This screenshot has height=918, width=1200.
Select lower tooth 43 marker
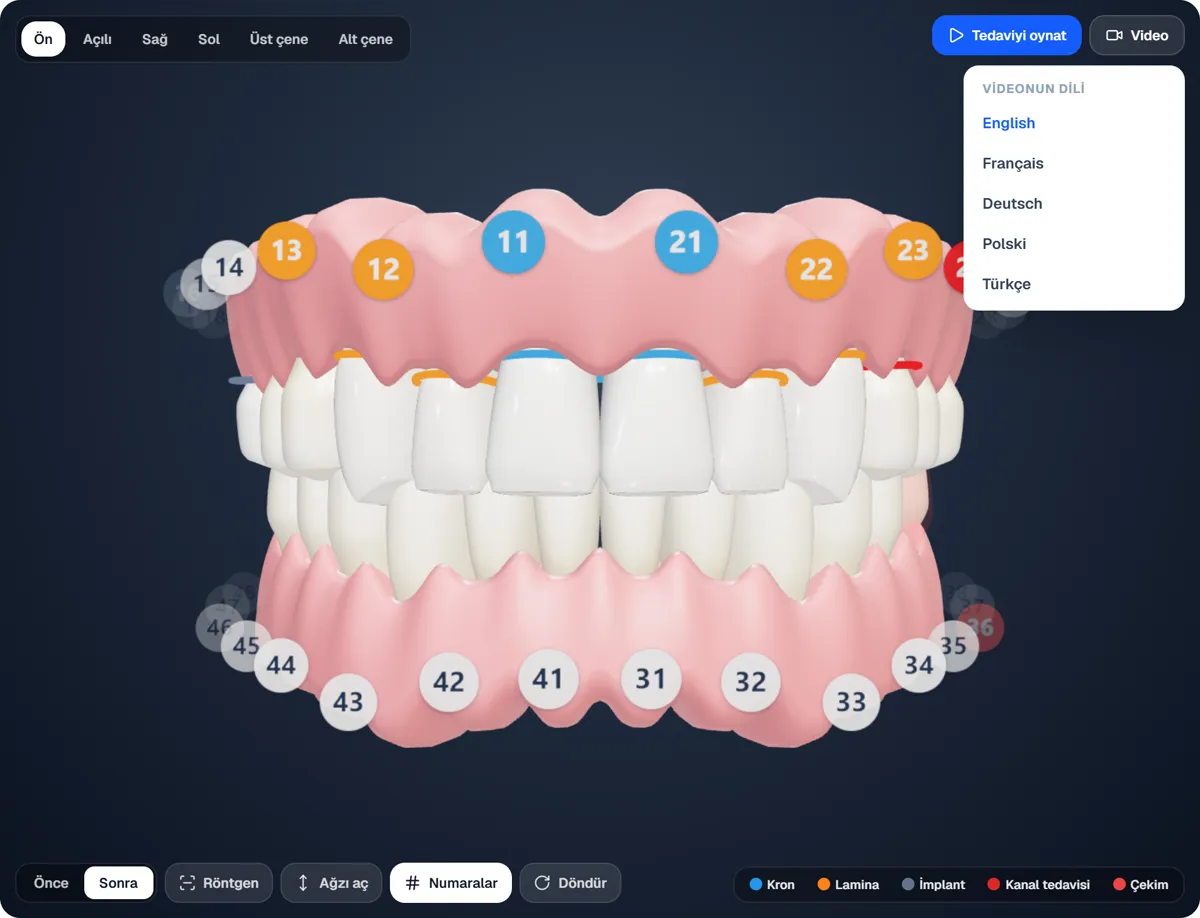point(348,702)
